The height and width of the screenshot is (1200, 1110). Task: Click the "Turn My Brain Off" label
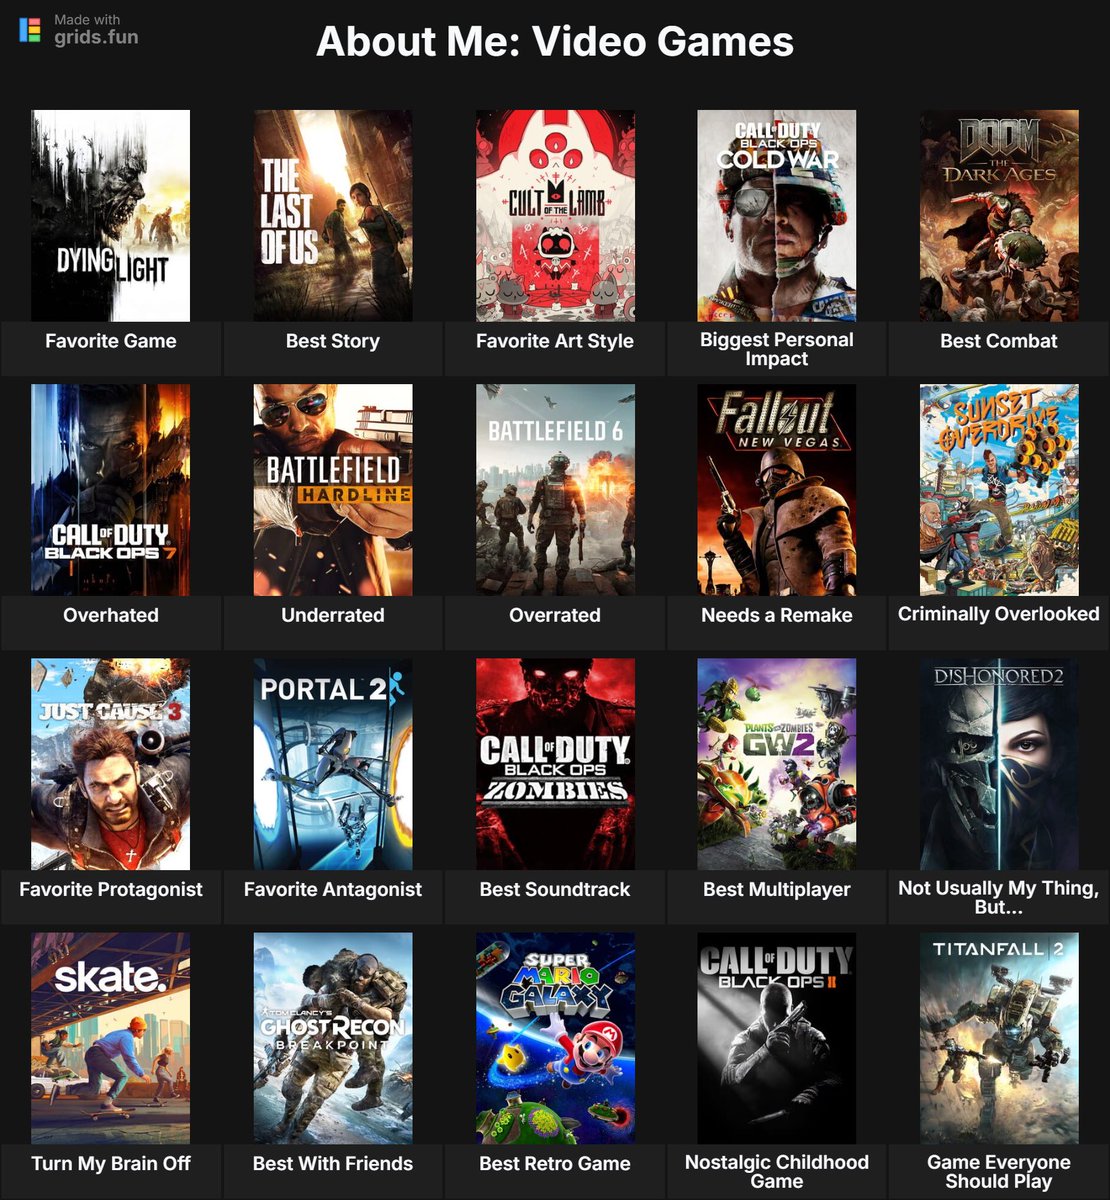(x=111, y=1163)
